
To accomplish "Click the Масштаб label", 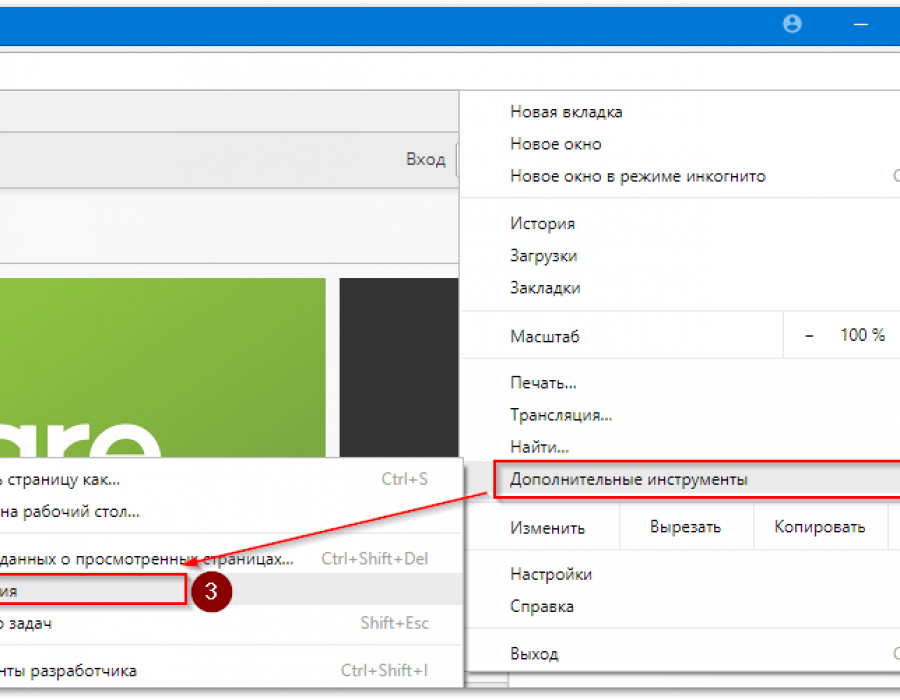I will (545, 336).
